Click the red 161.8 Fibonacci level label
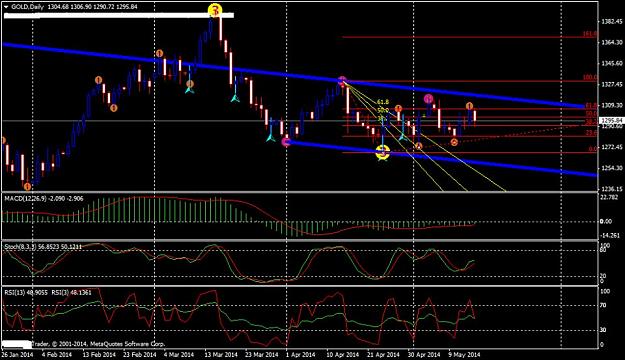 [x=590, y=34]
